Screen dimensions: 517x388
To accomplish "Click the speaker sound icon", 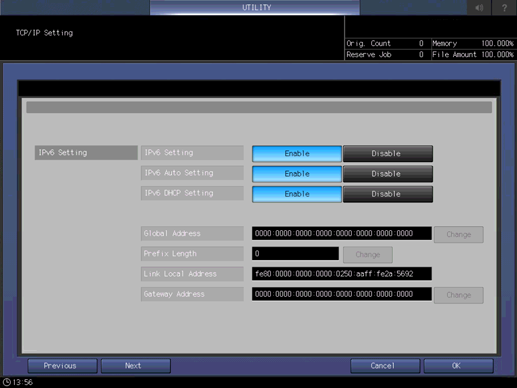I will click(x=479, y=7).
